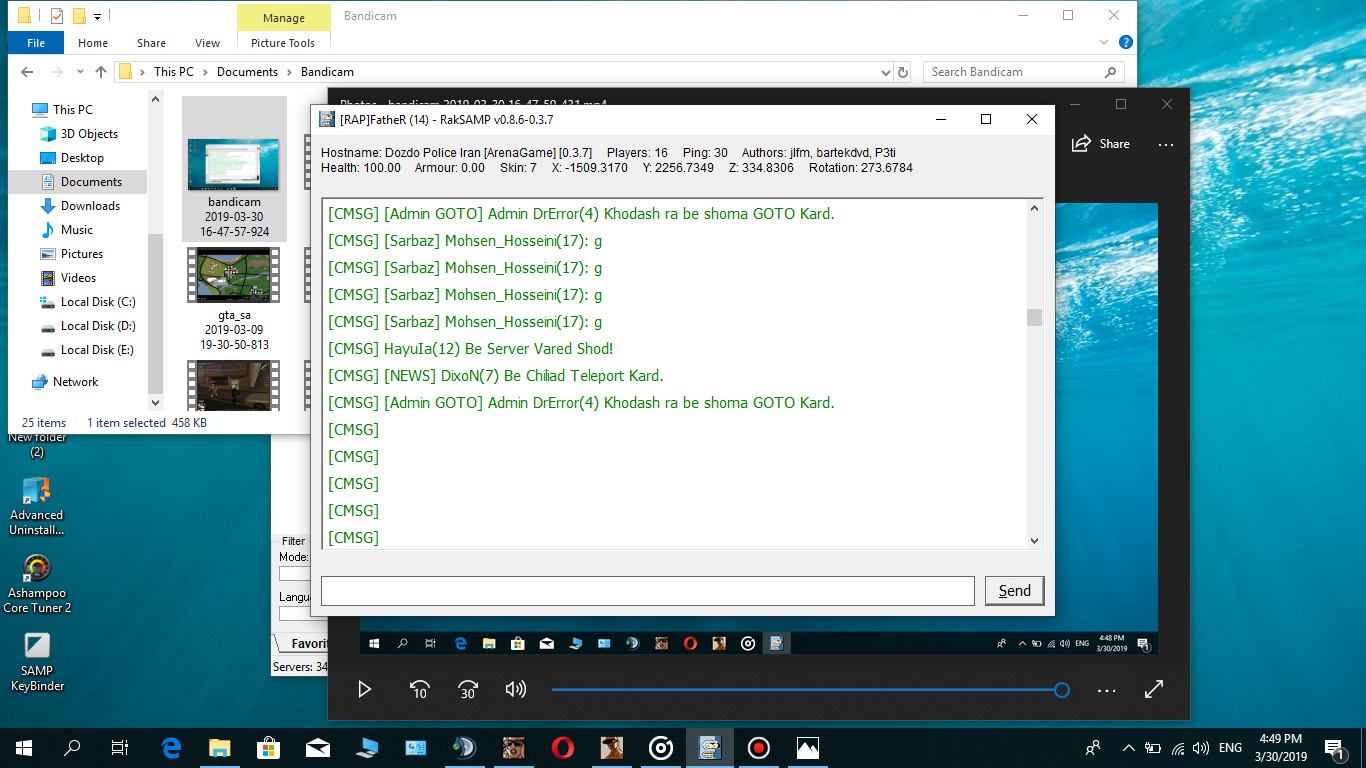
Task: Open the address bar history dropdown
Action: 885,72
